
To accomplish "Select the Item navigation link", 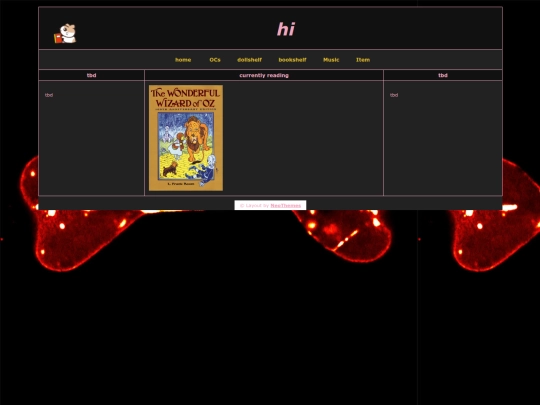I will click(x=363, y=60).
